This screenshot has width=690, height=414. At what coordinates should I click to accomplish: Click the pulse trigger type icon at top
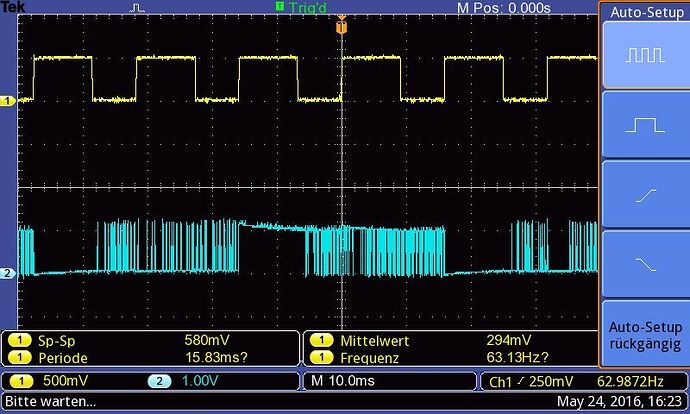click(138, 8)
